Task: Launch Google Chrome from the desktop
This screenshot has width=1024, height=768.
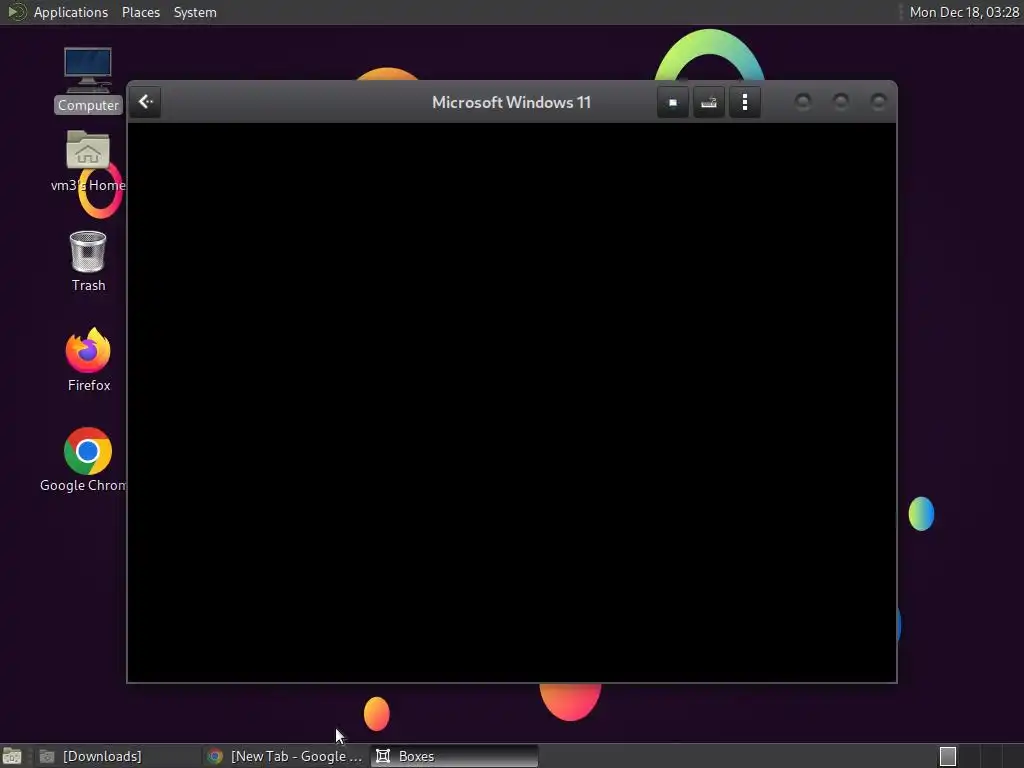Action: pyautogui.click(x=85, y=460)
